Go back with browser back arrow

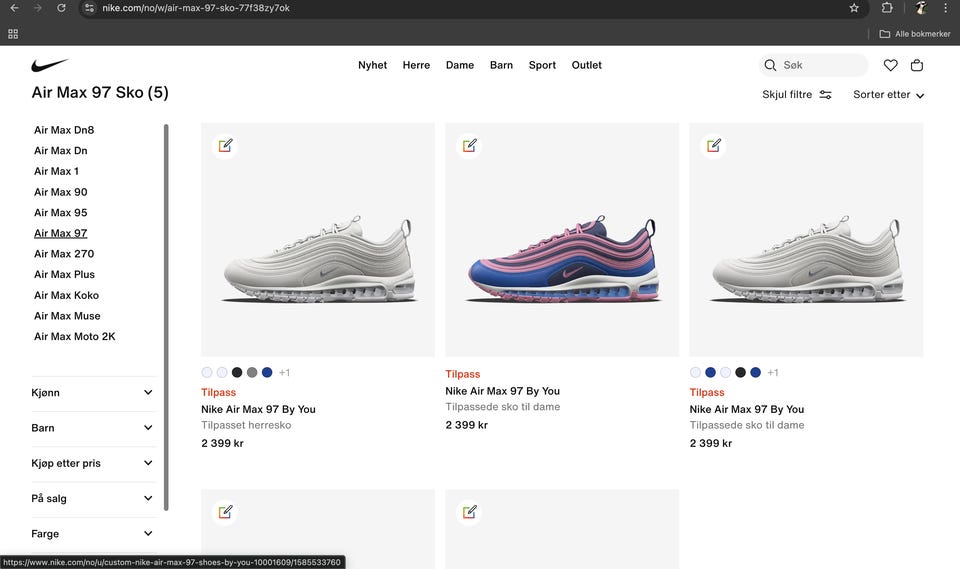[x=15, y=8]
